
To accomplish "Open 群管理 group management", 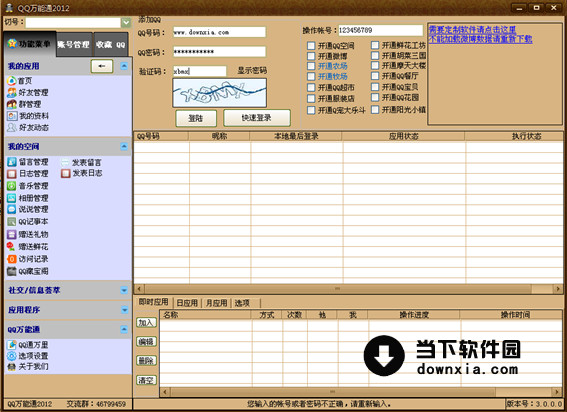I will coord(24,104).
